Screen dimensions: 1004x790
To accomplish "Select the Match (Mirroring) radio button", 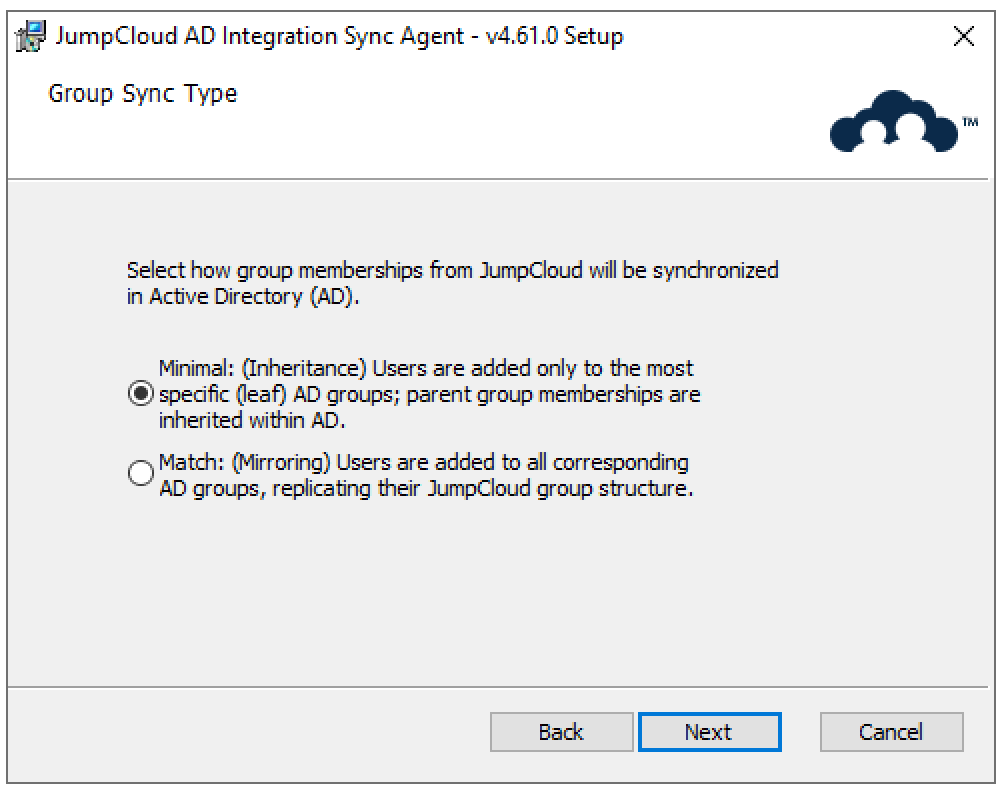I will 141,476.
